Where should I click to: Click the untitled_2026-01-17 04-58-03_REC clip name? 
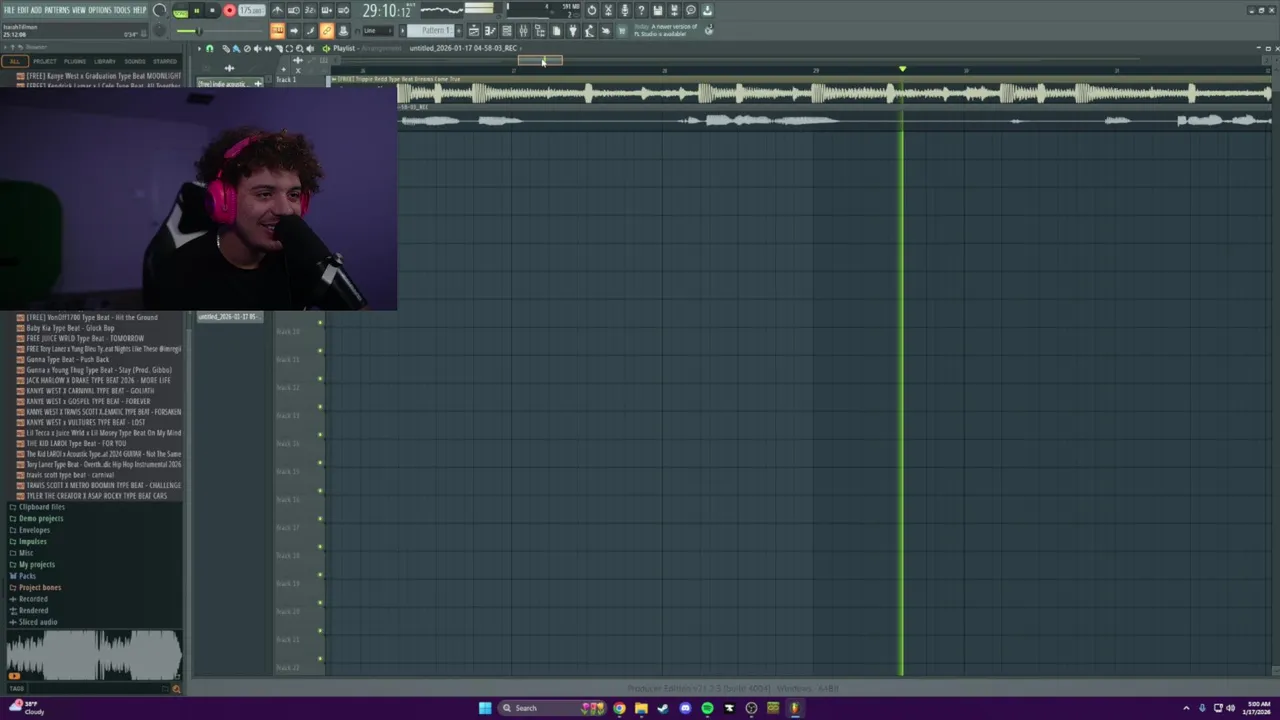tap(463, 48)
